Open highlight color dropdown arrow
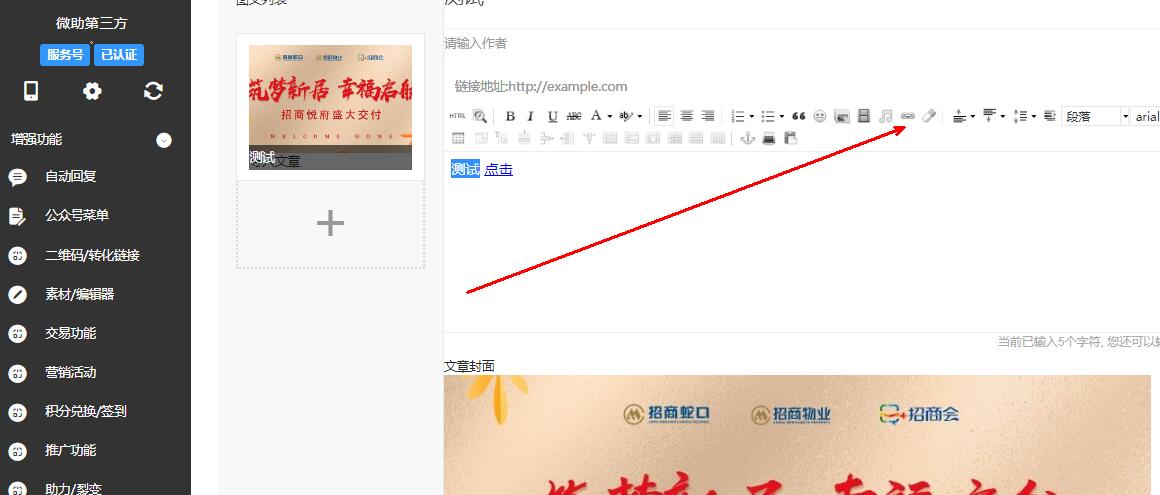 pyautogui.click(x=640, y=117)
